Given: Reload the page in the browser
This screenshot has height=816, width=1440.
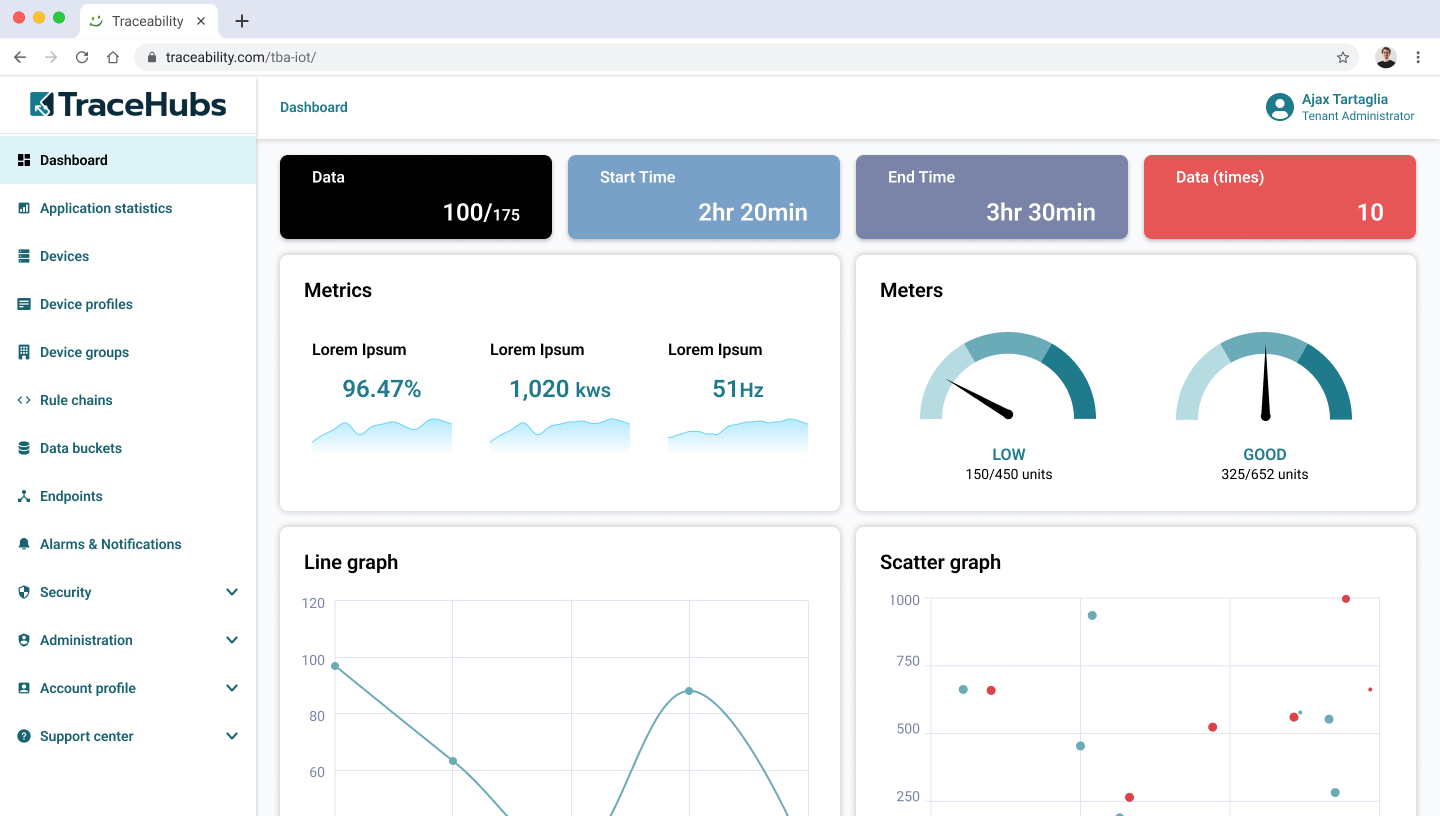Looking at the screenshot, I should coord(82,57).
